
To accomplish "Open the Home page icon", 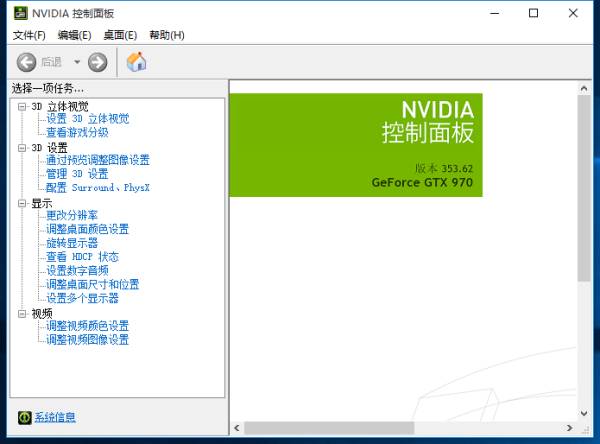I will click(136, 62).
